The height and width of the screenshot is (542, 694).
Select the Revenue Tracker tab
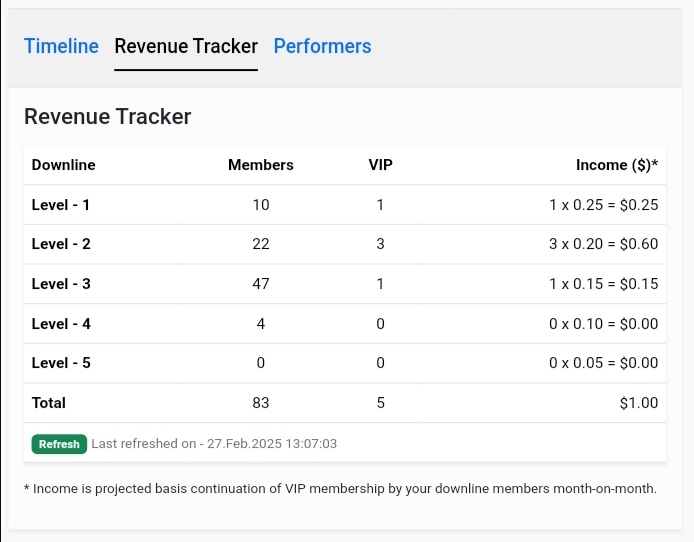[186, 46]
